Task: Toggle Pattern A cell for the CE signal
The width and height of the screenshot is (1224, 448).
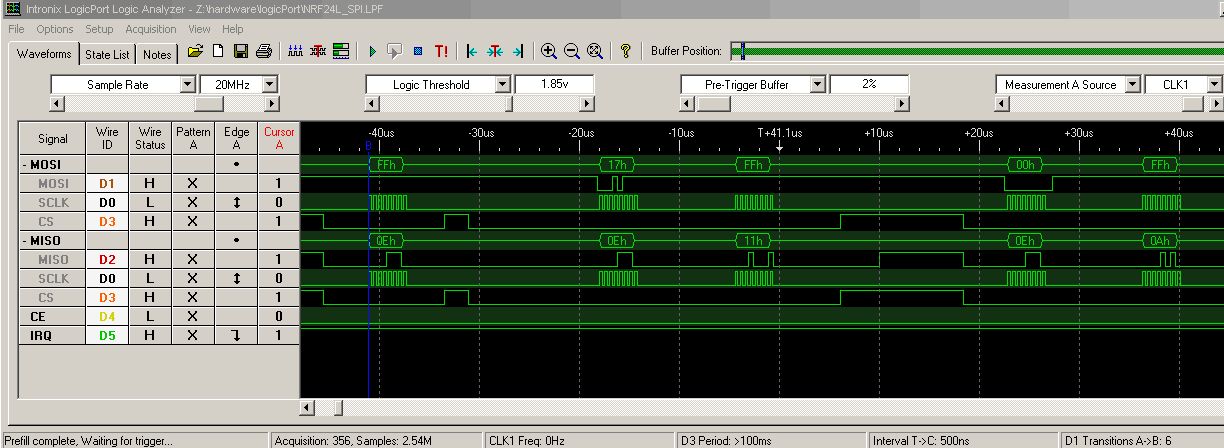Action: click(x=193, y=317)
